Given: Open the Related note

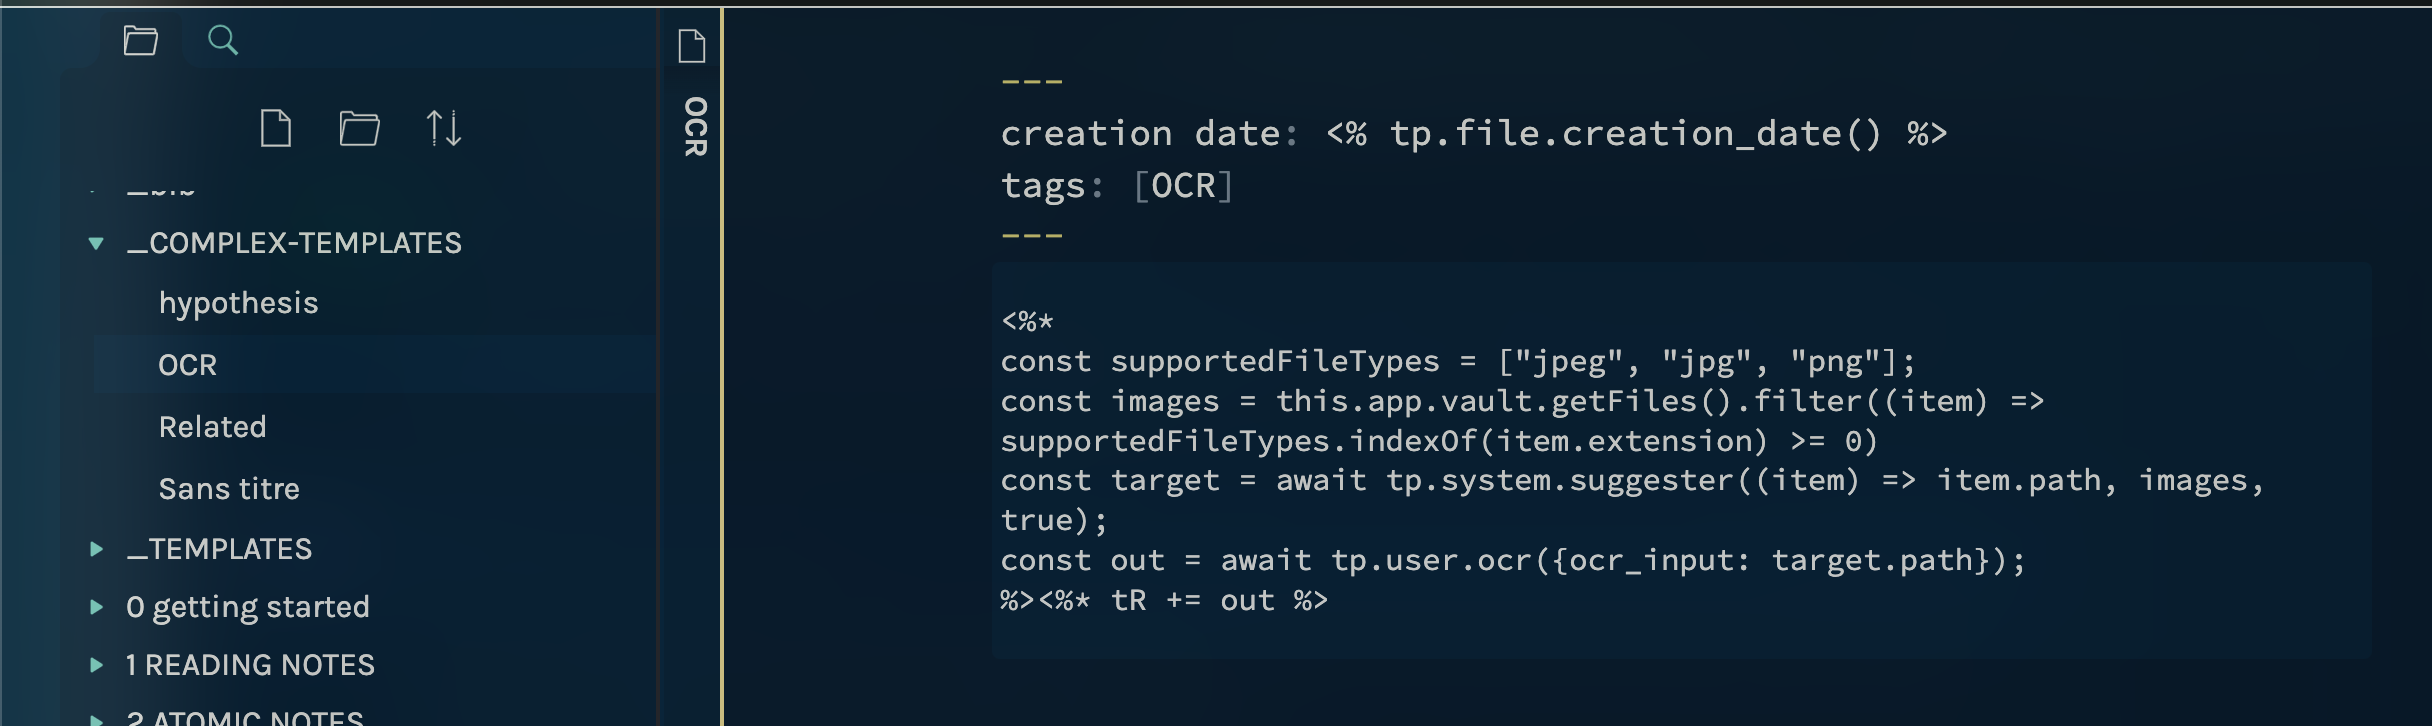Looking at the screenshot, I should coord(214,426).
